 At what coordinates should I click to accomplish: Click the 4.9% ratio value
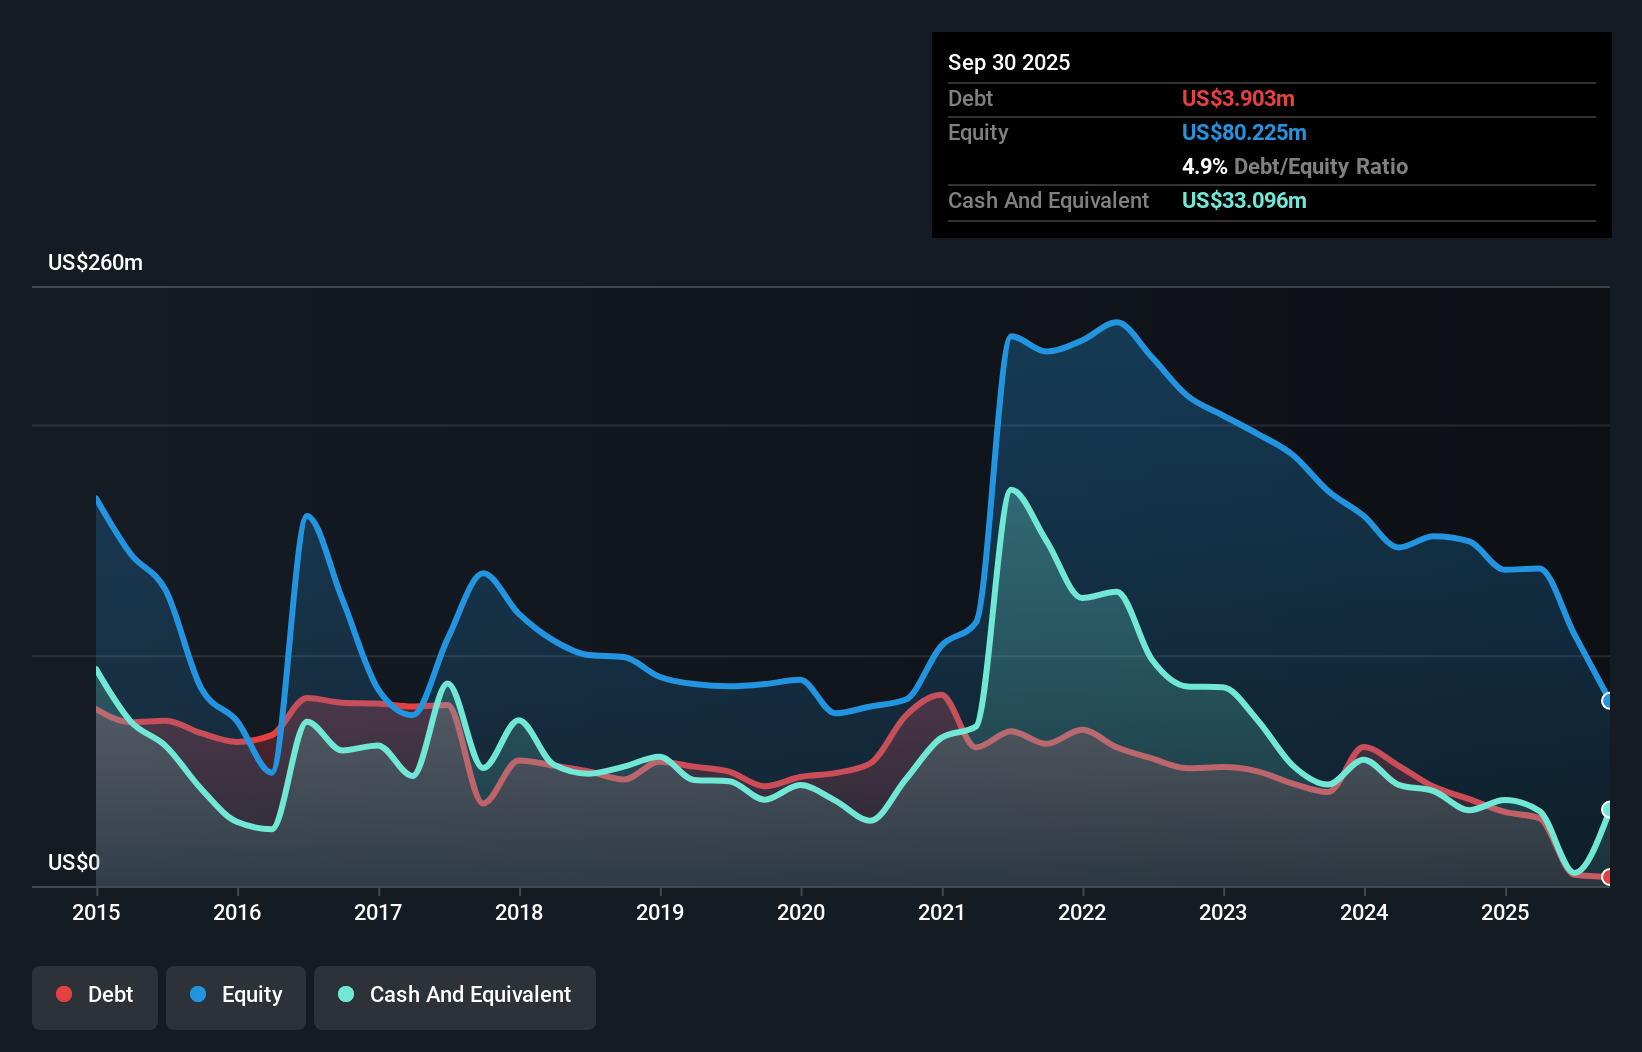(1203, 166)
